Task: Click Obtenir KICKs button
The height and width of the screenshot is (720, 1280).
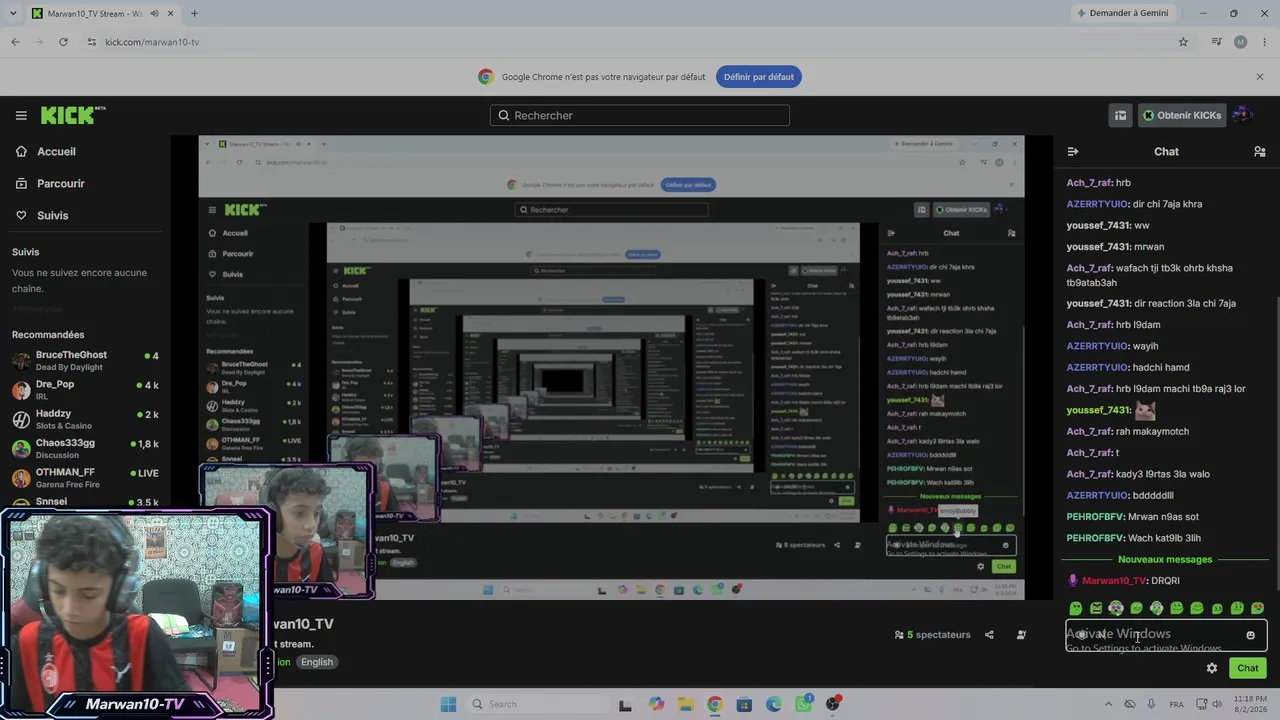Action: pos(1182,115)
